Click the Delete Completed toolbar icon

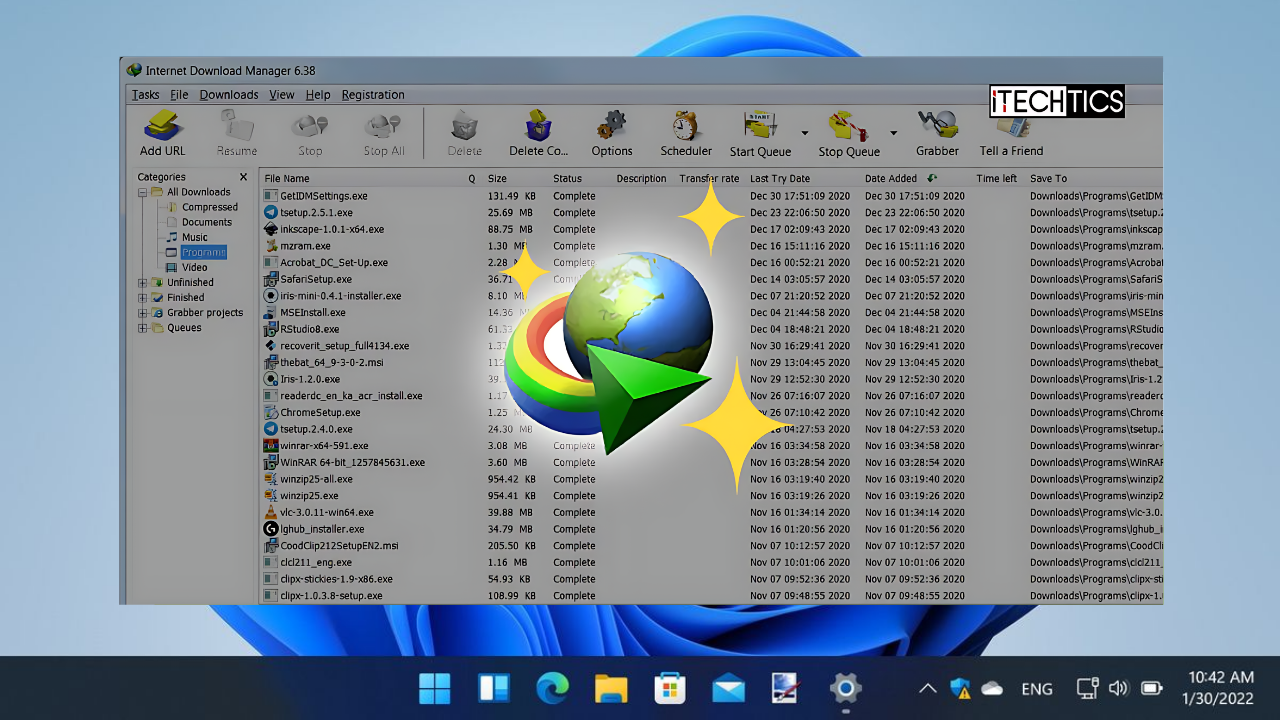538,125
